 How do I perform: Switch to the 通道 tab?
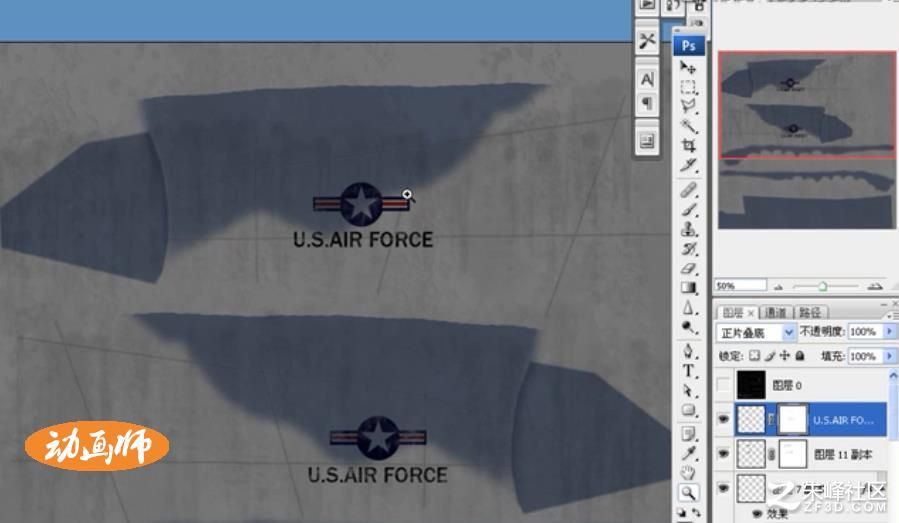(x=775, y=313)
